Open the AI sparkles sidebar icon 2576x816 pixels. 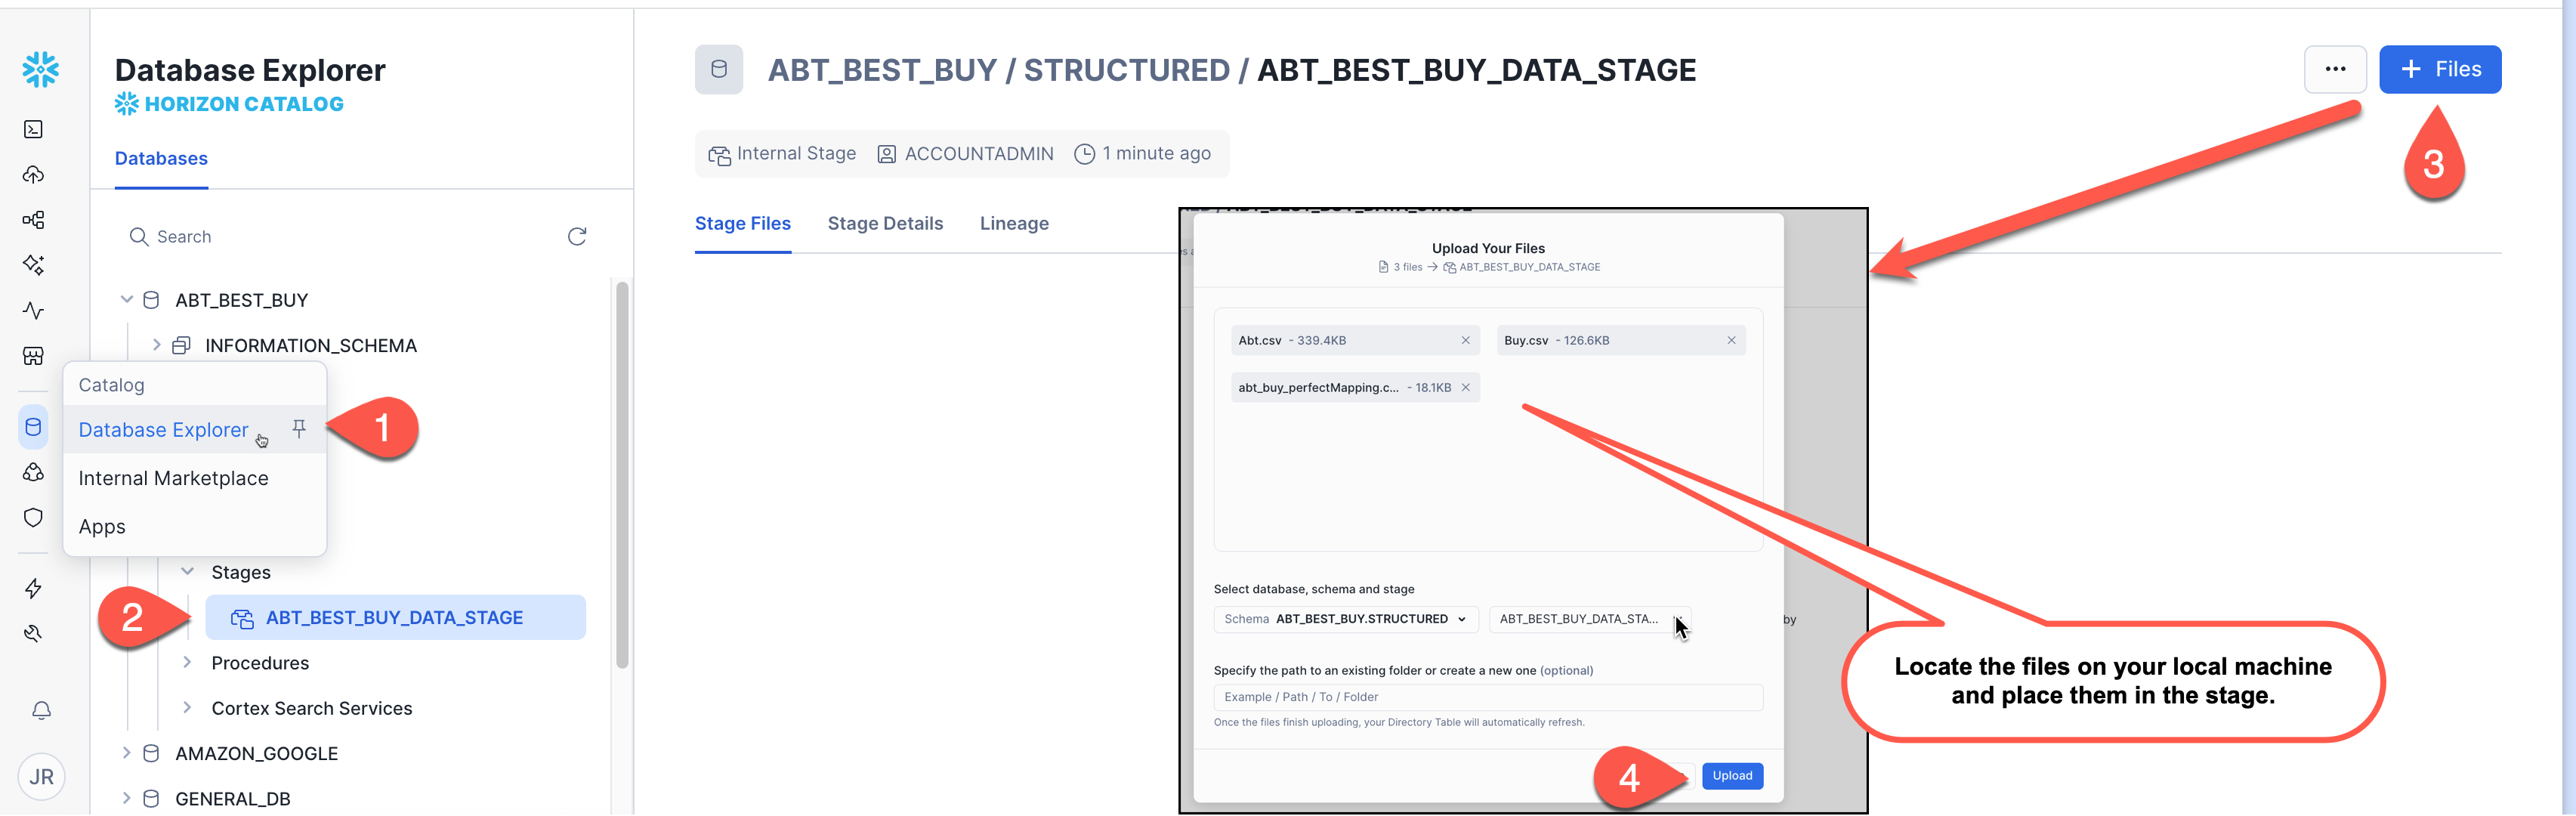click(33, 265)
